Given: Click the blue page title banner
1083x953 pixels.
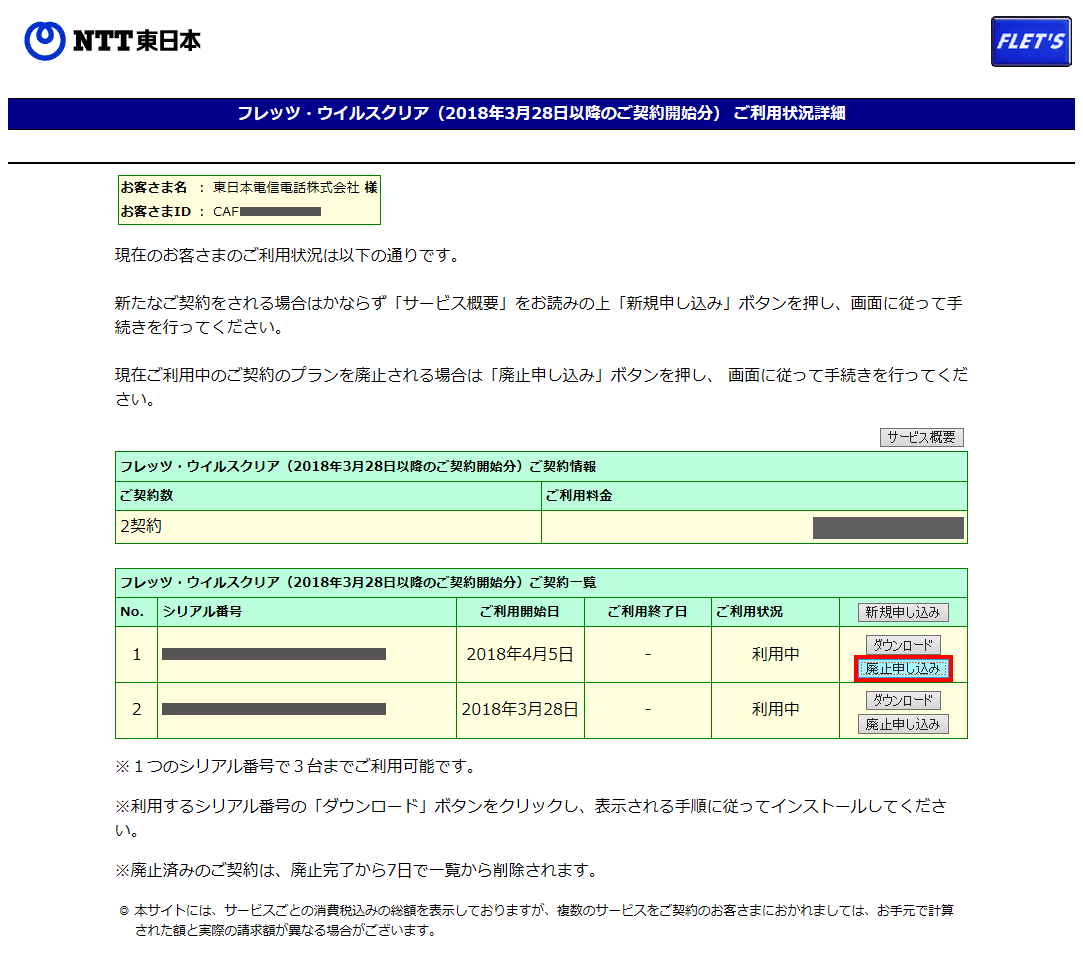Looking at the screenshot, I should point(541,113).
